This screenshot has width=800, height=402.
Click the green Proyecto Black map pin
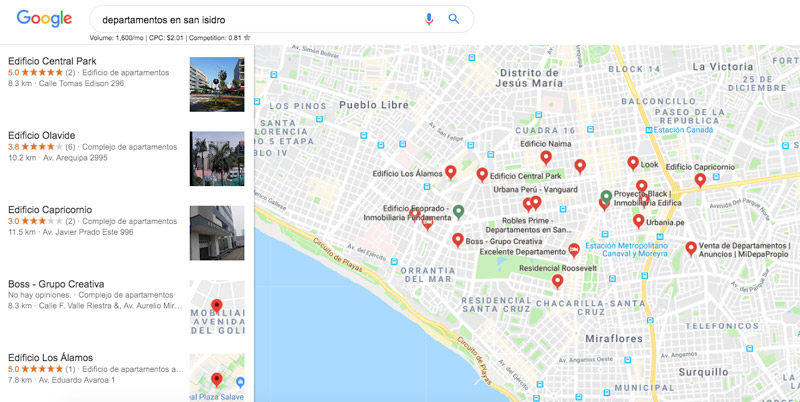coord(606,196)
